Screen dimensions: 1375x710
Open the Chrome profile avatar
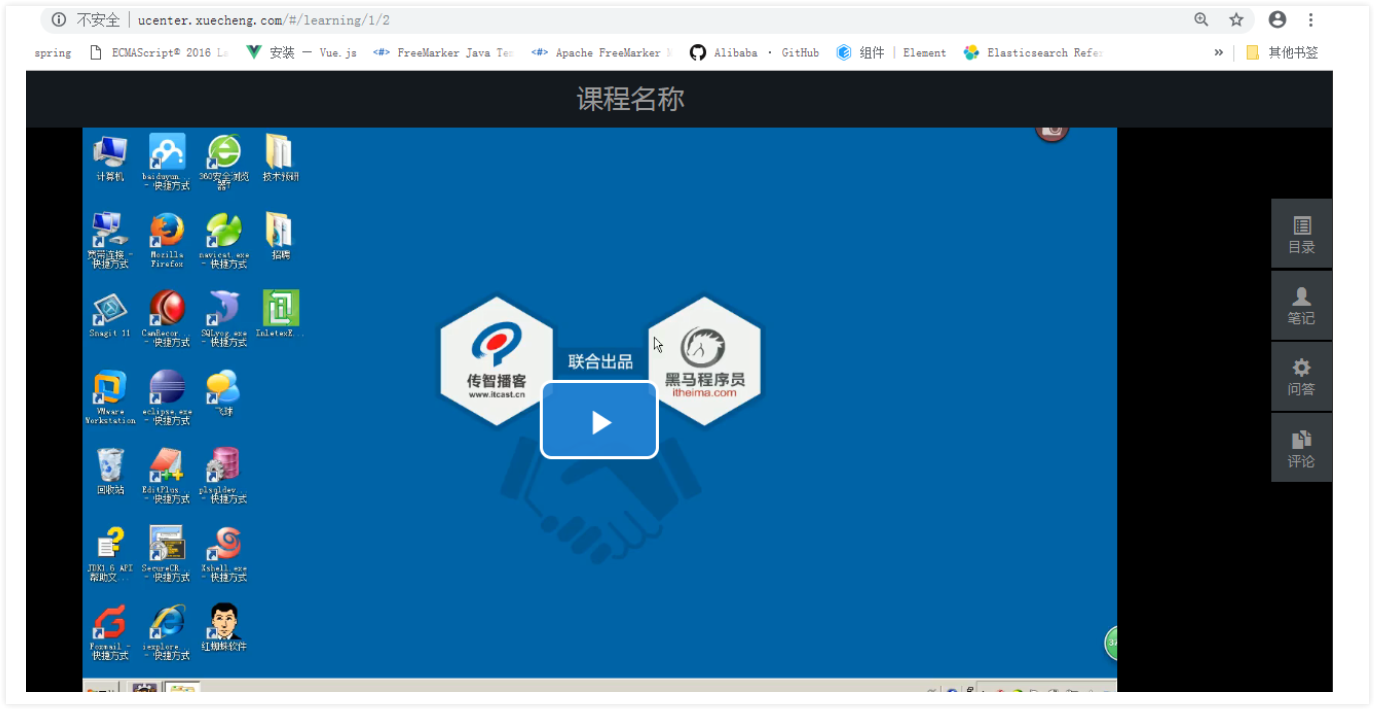(x=1277, y=20)
